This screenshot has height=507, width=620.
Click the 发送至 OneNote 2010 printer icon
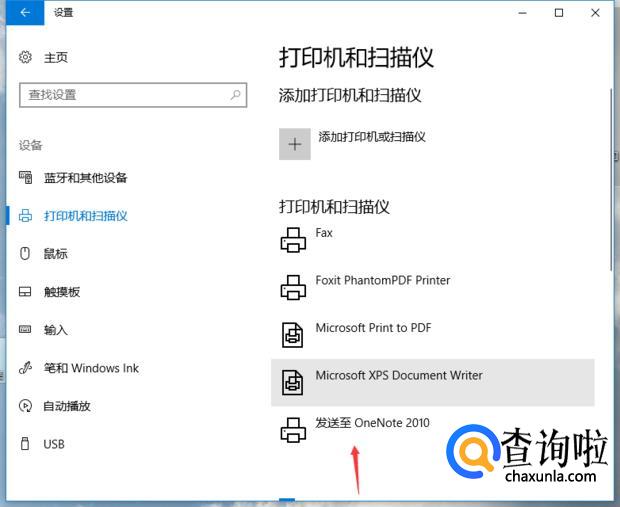click(x=293, y=430)
